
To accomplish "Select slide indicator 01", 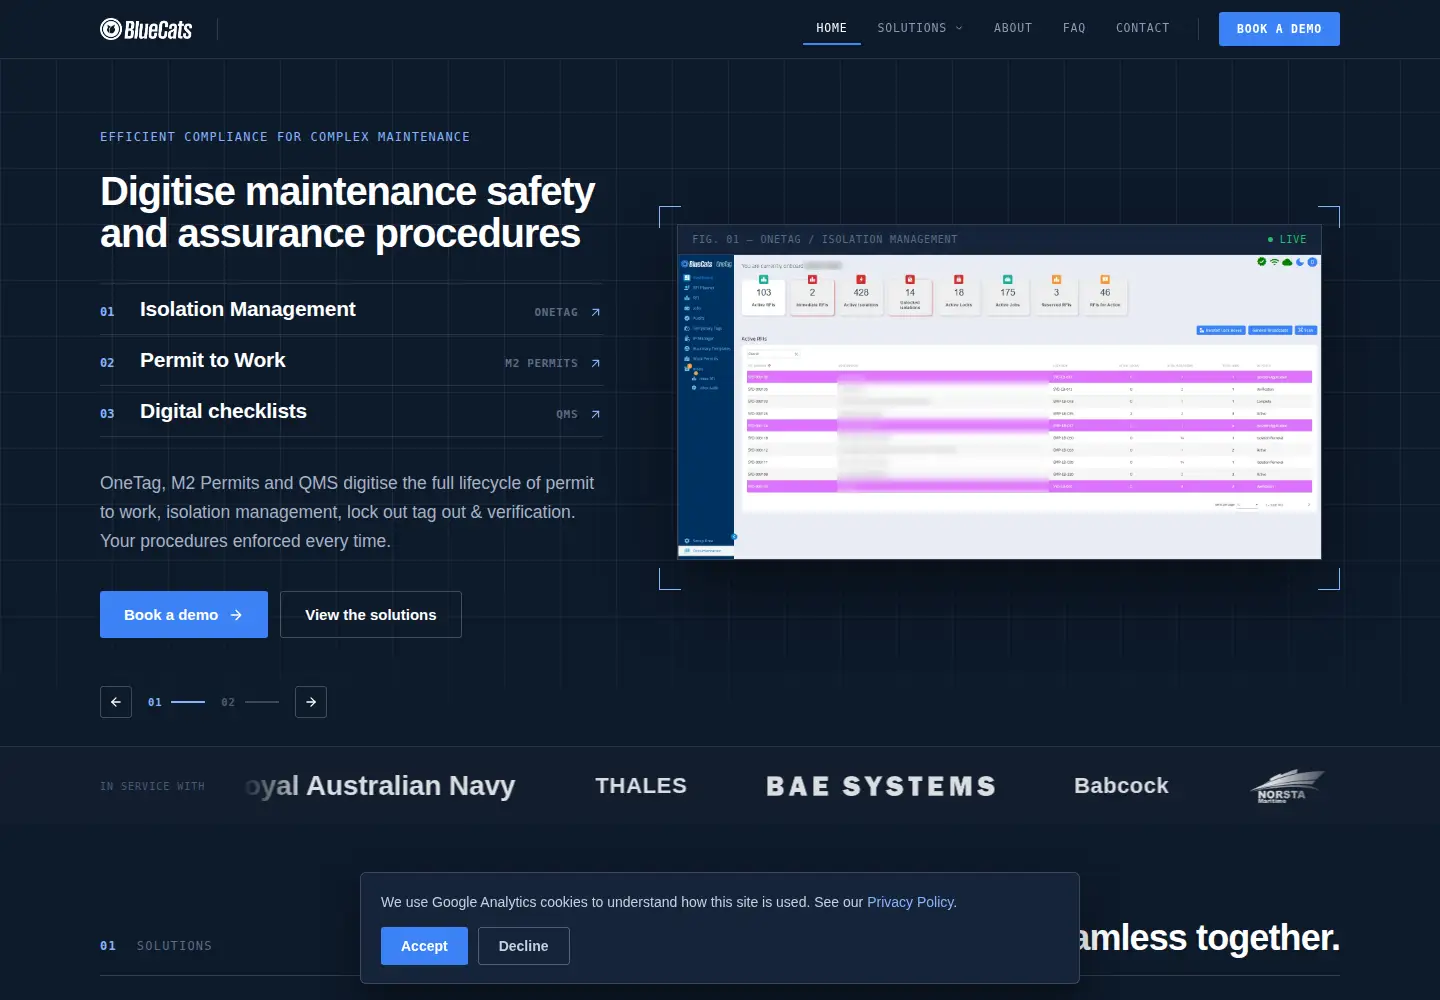I will 176,702.
